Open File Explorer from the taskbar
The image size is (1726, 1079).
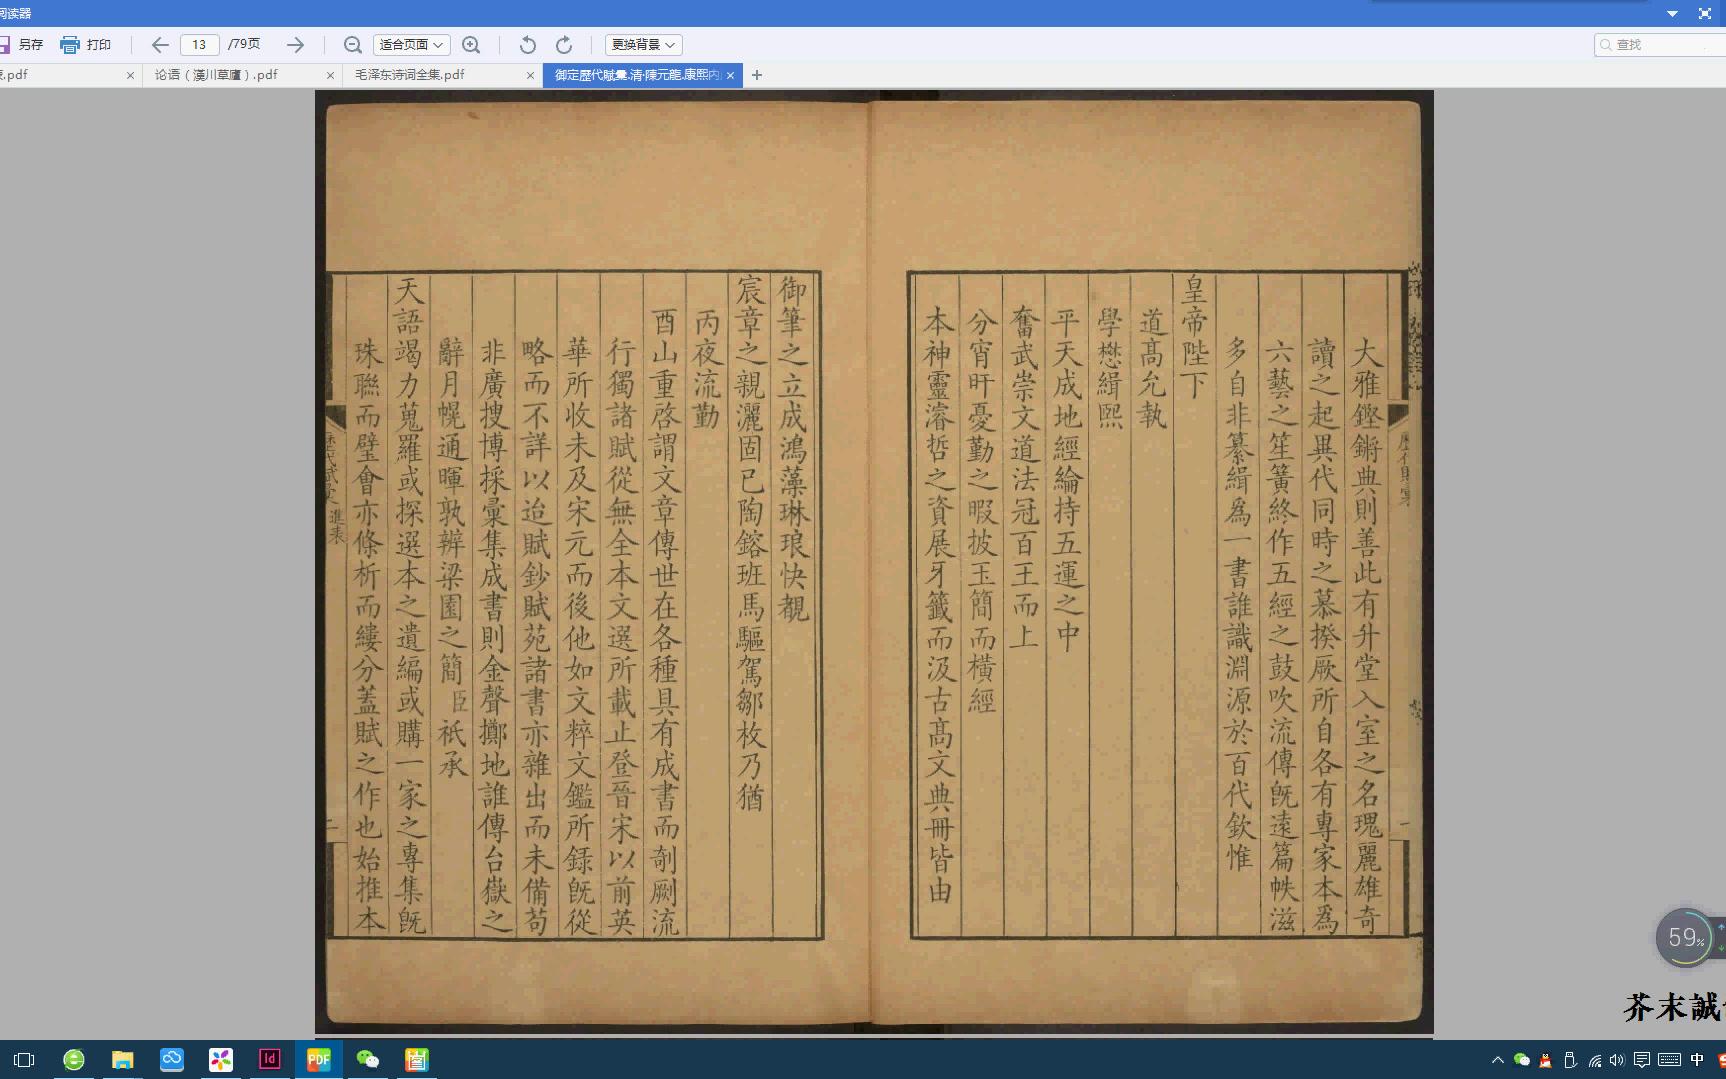tap(122, 1060)
